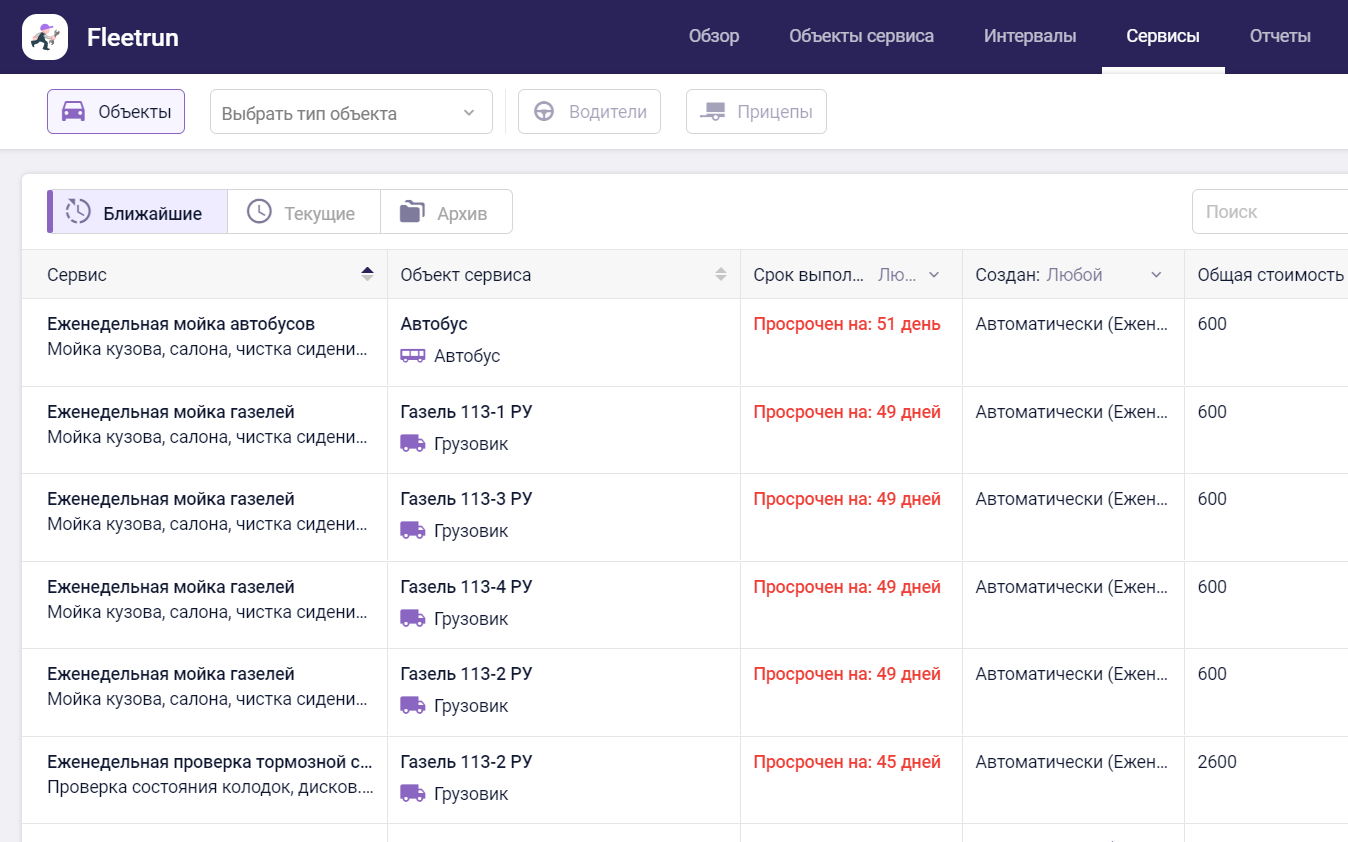The width and height of the screenshot is (1348, 842).
Task: Open Еженедельная мойка автобусов service
Action: click(181, 324)
